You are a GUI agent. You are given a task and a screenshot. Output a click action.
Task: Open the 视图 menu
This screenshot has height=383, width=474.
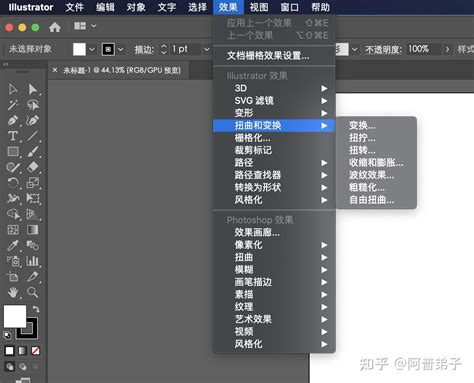pos(259,7)
